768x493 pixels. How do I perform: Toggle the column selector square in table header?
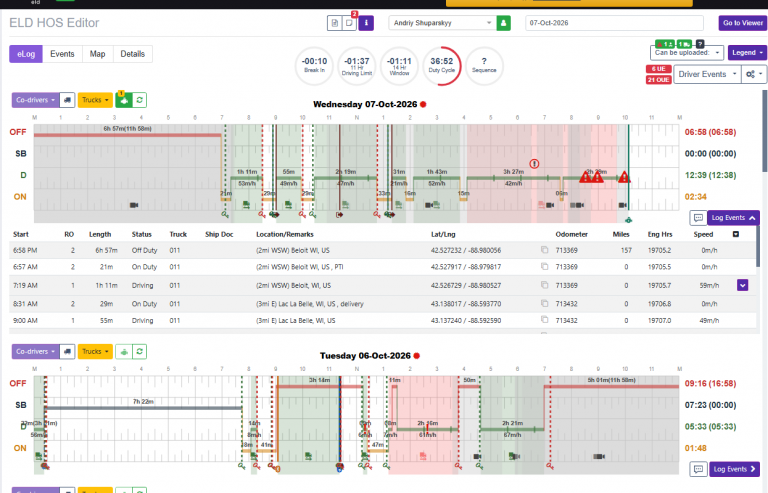735,234
